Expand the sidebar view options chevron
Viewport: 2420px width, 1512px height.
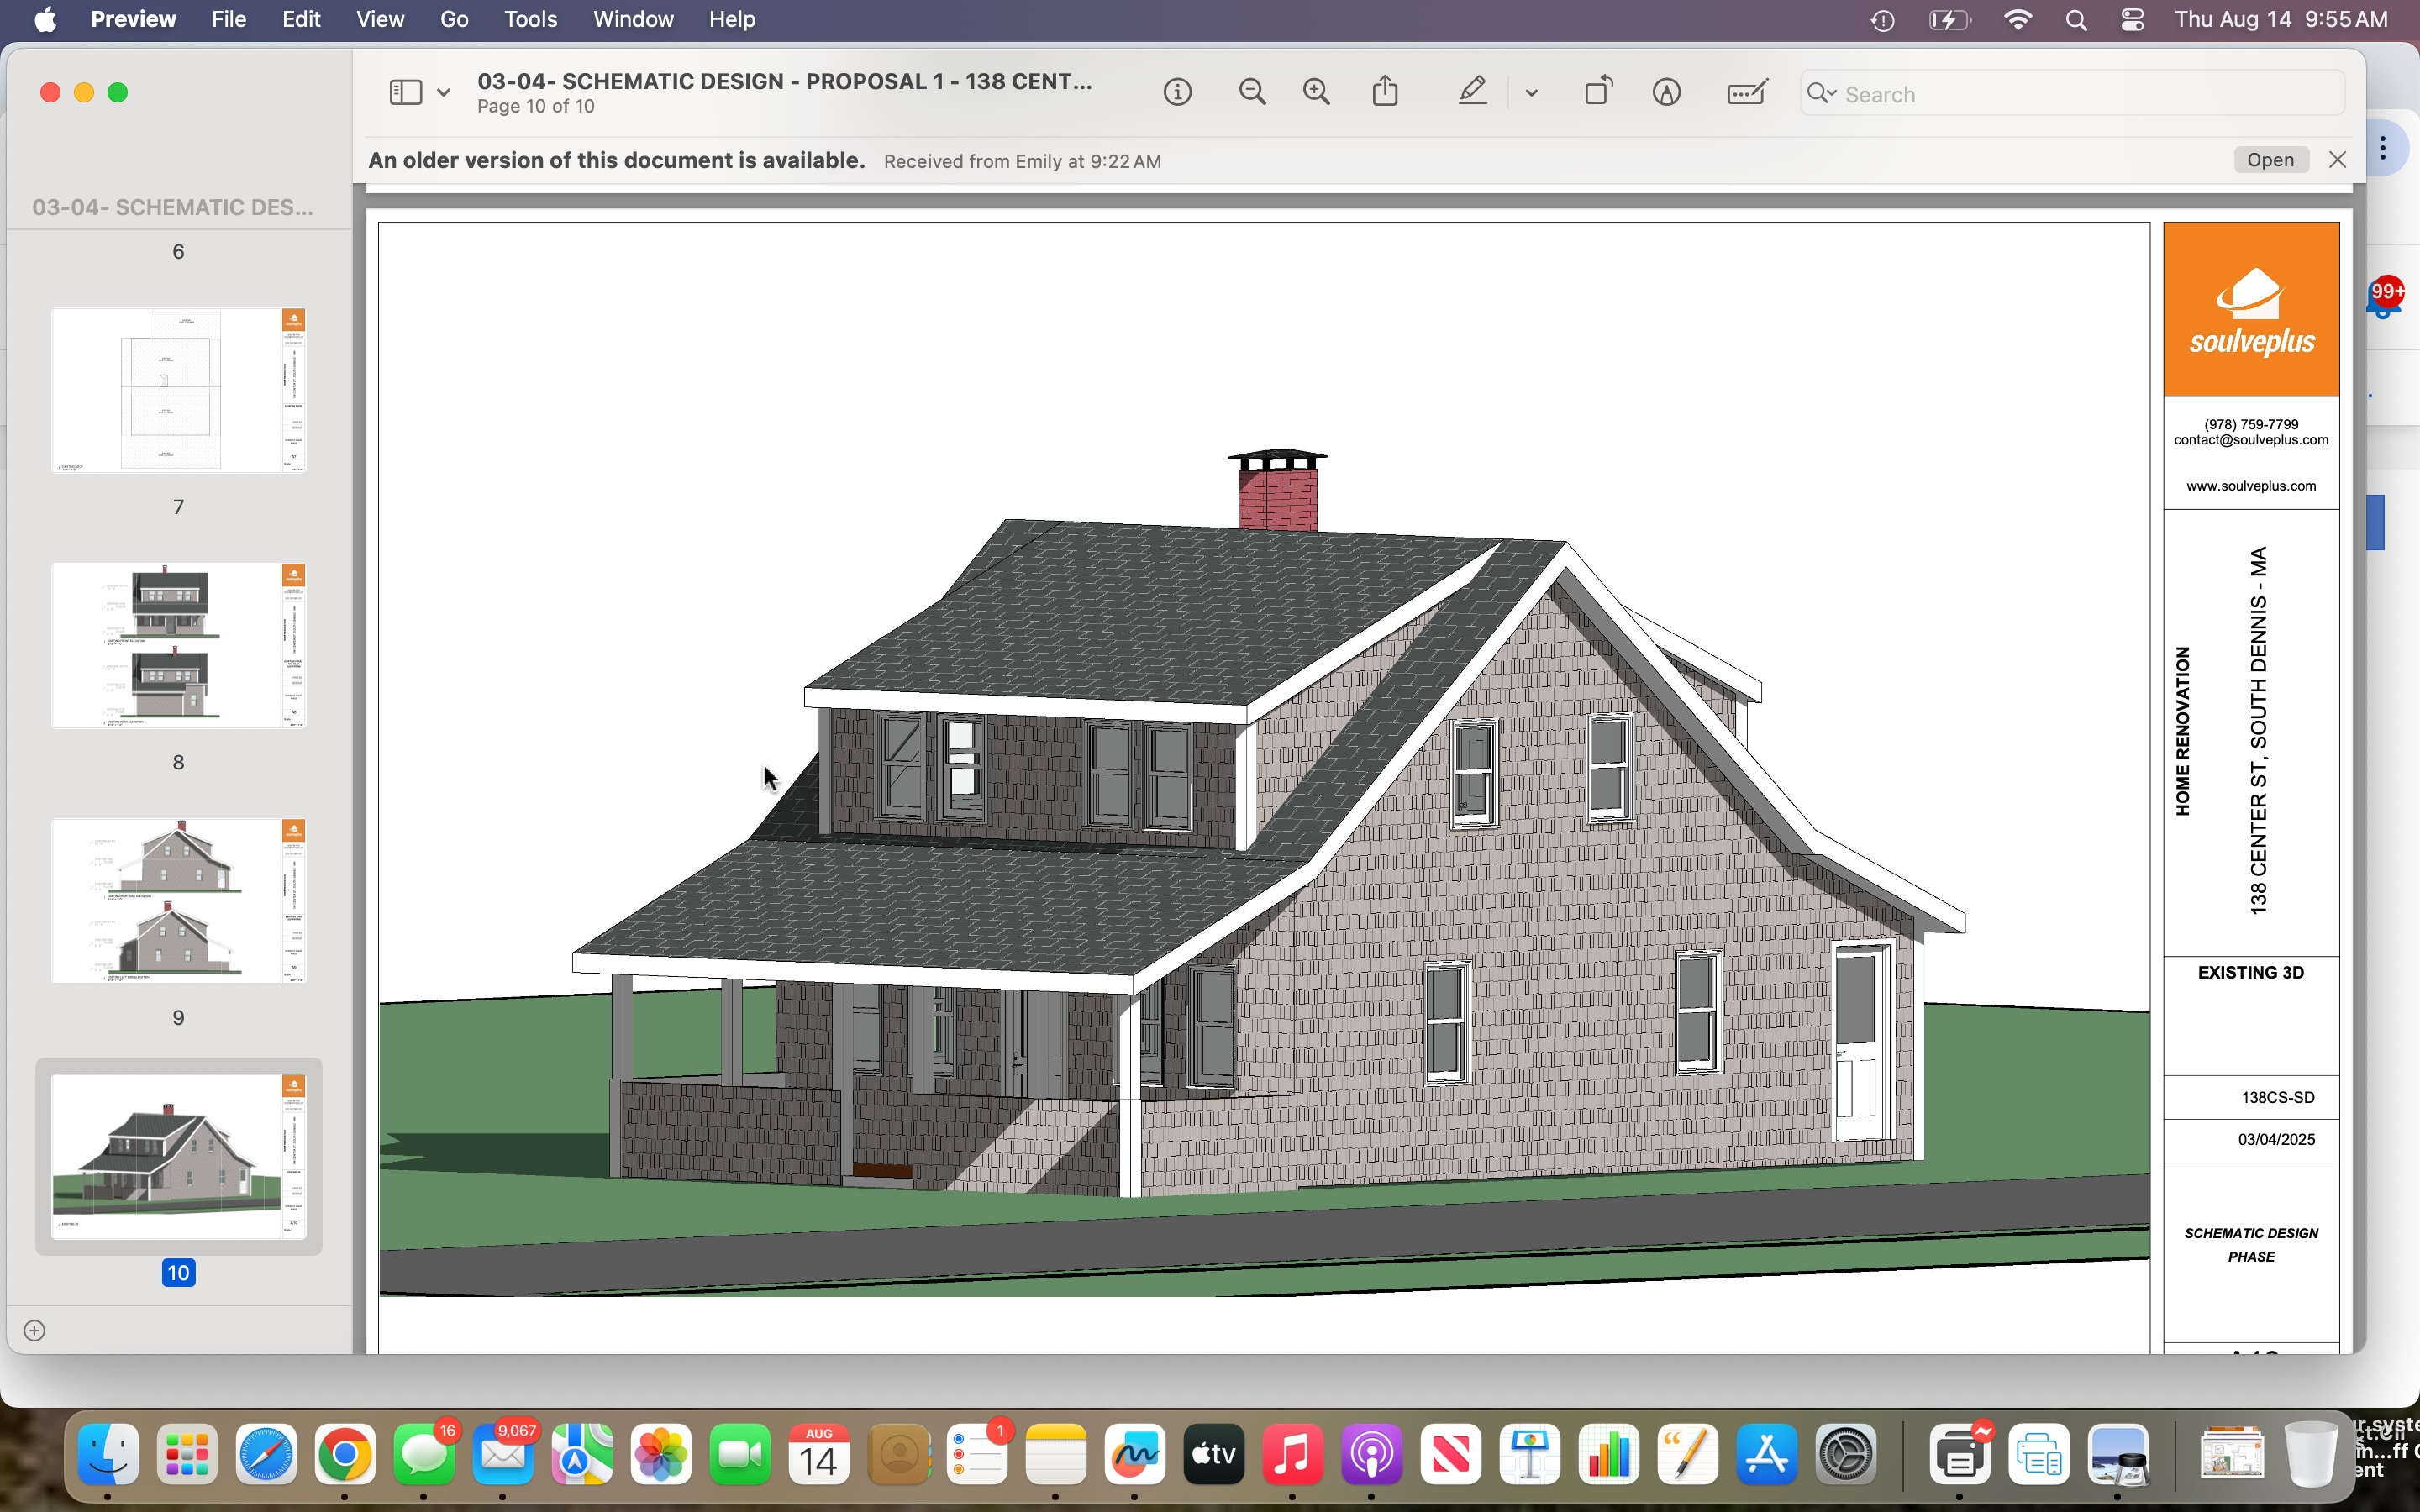pos(443,93)
